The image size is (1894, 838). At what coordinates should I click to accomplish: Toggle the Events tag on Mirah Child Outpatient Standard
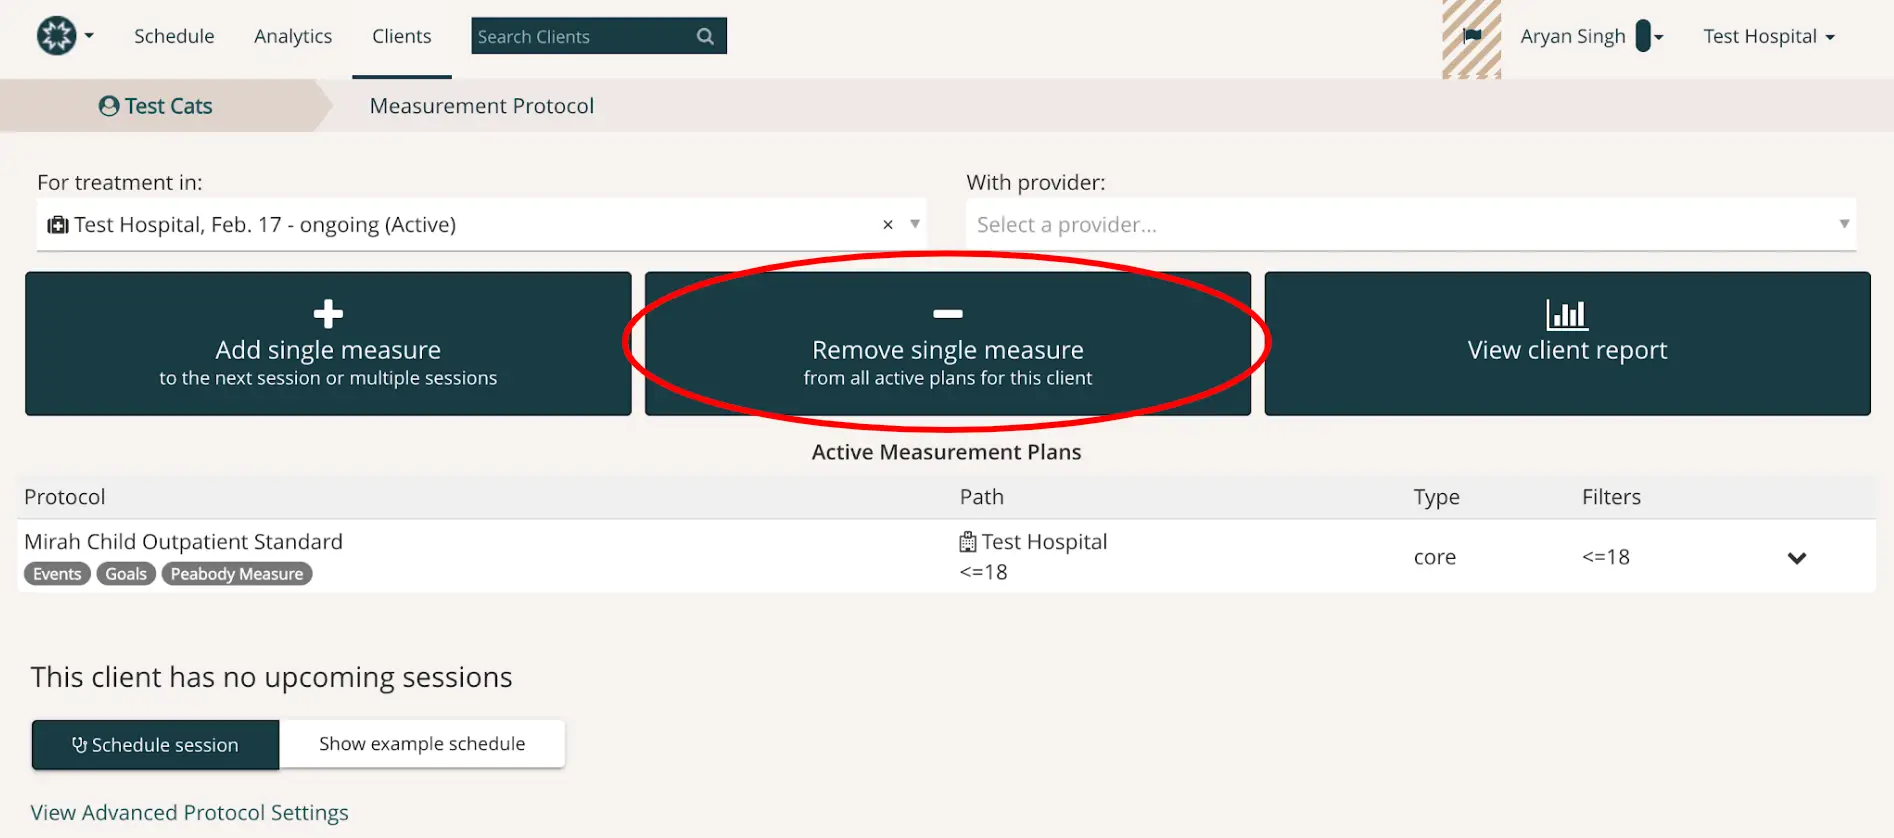click(x=56, y=573)
